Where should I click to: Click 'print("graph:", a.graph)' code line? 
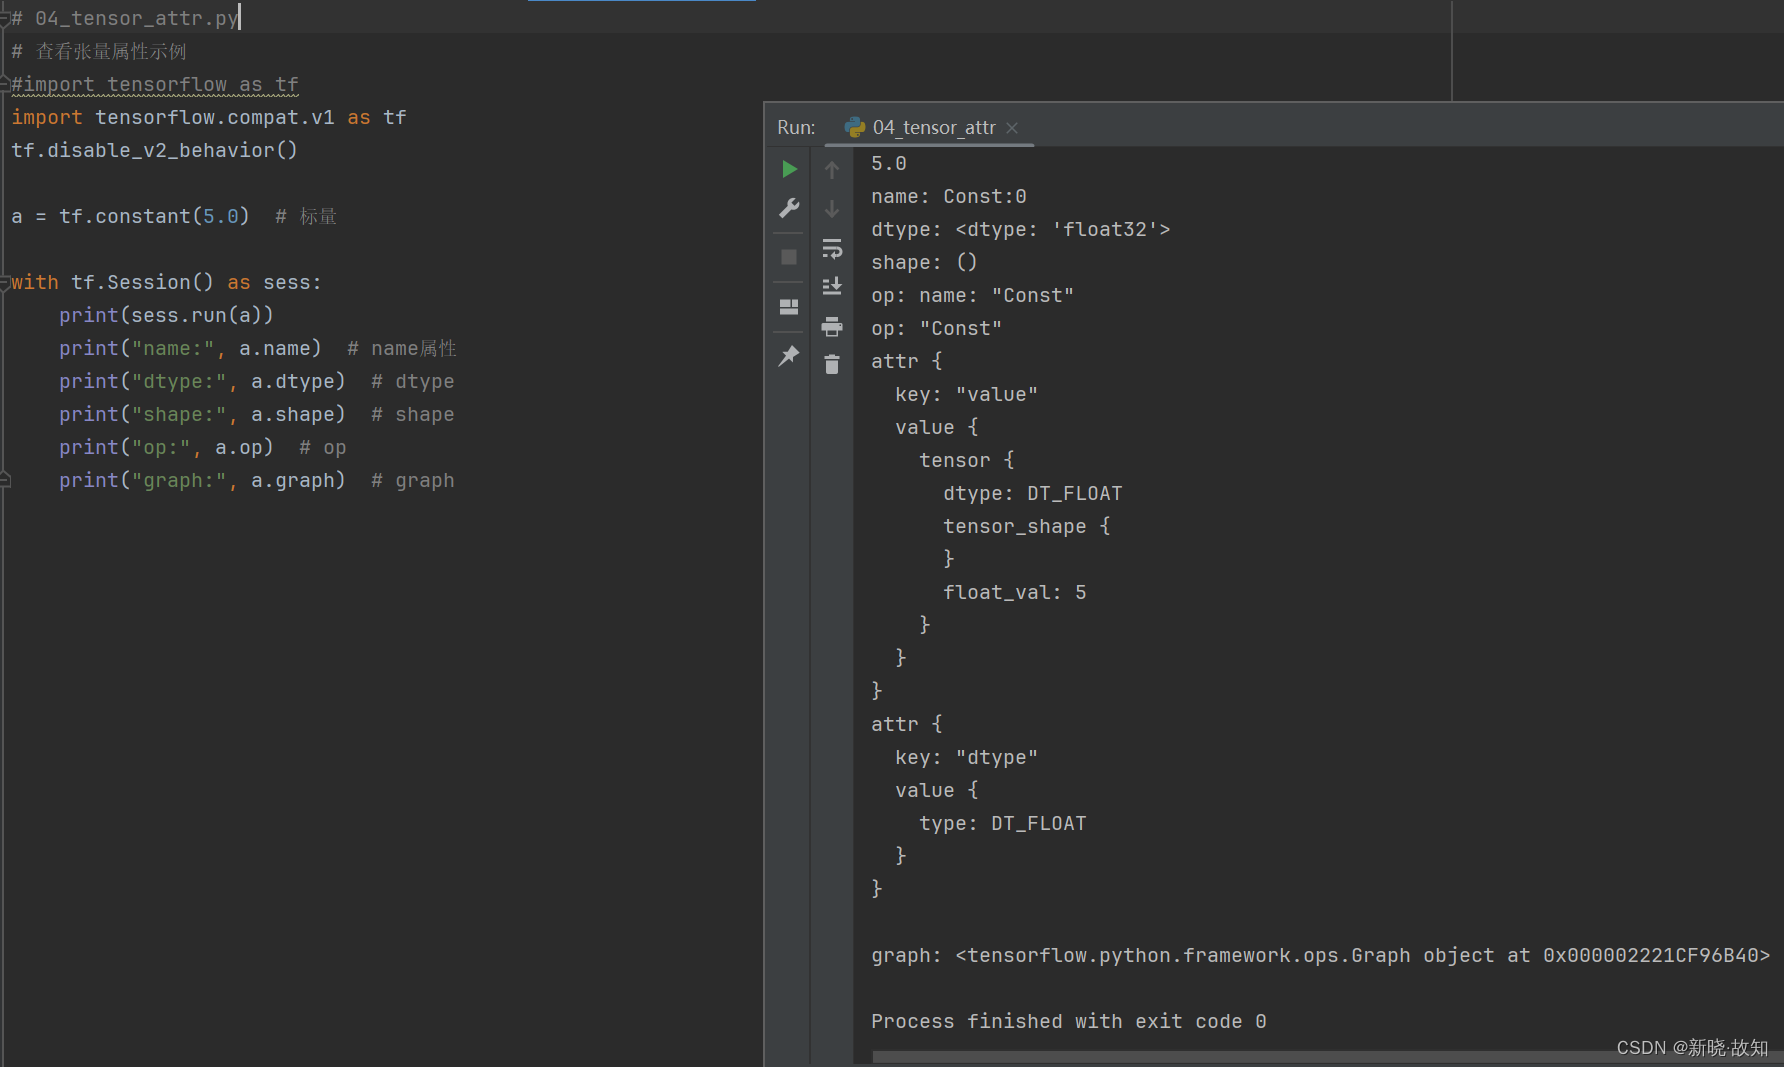[x=202, y=480]
